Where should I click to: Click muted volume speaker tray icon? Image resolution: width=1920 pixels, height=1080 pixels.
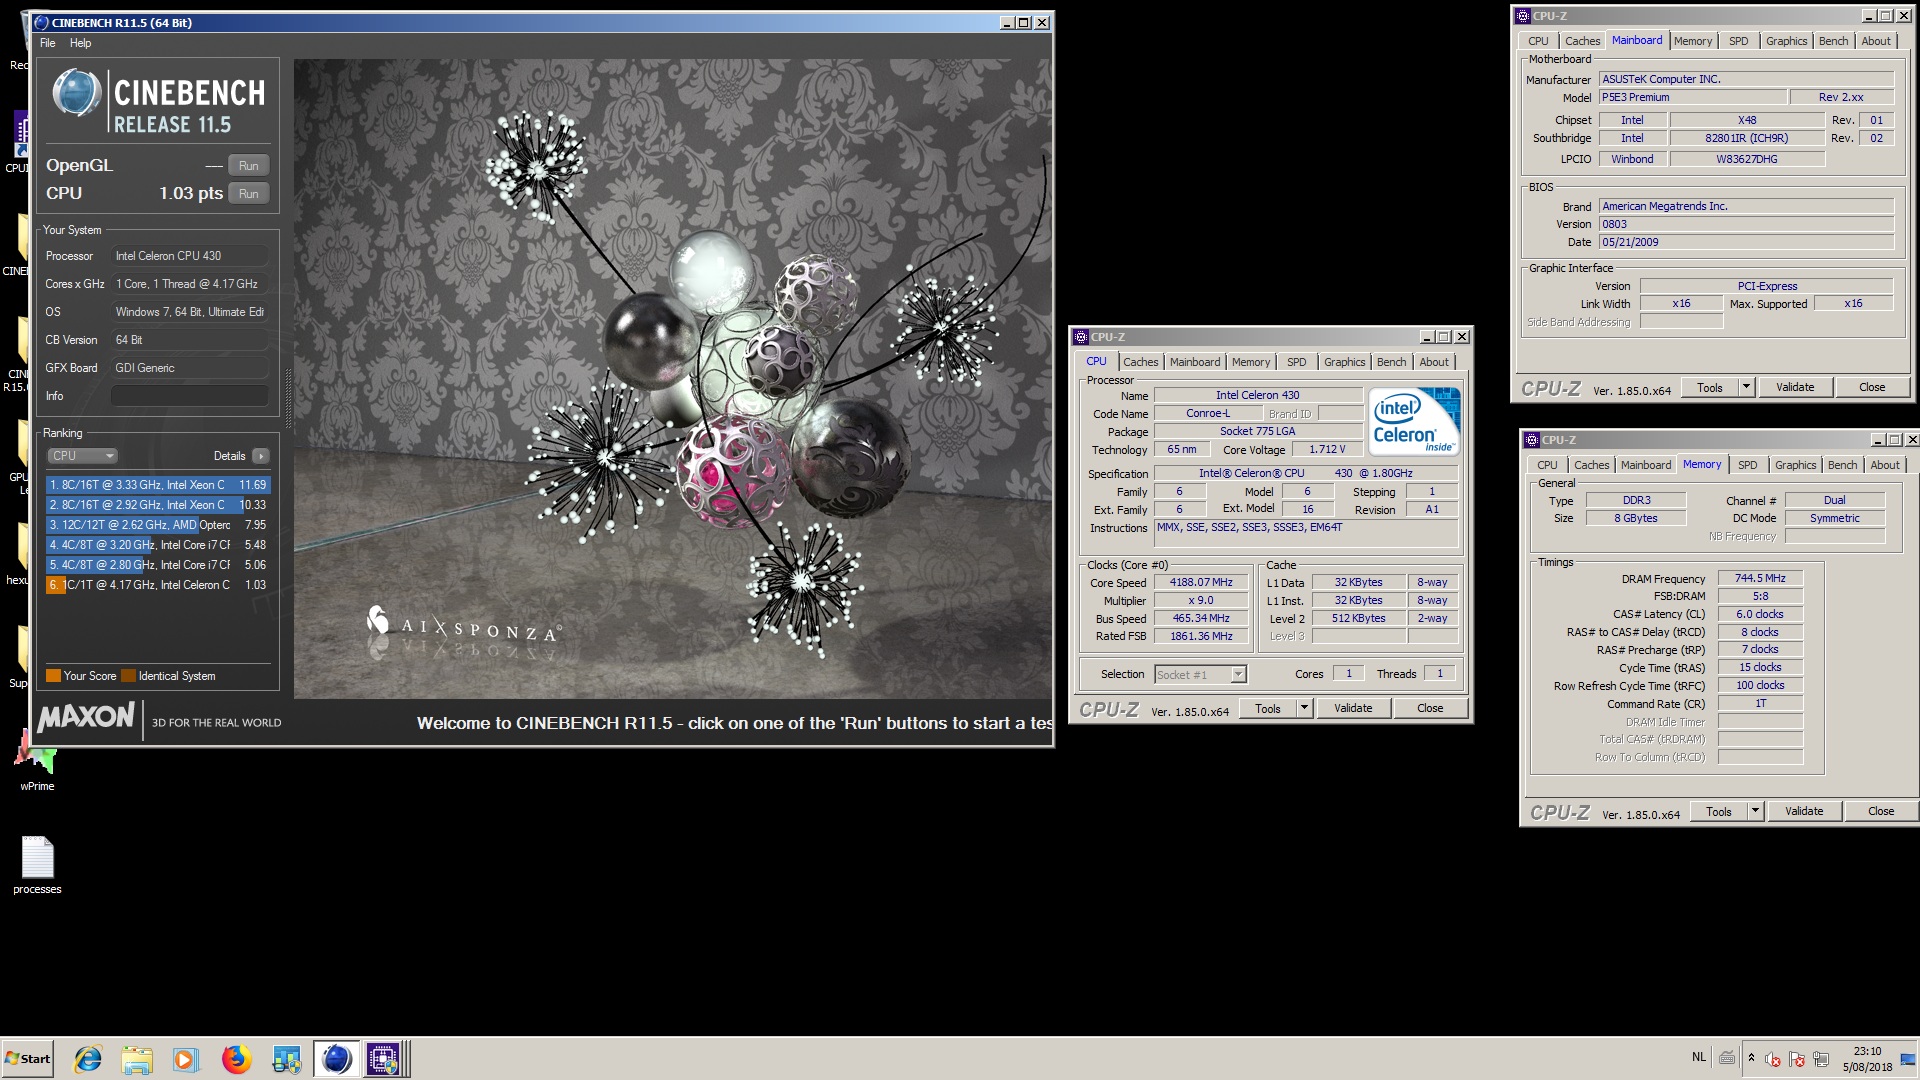[x=1773, y=1059]
